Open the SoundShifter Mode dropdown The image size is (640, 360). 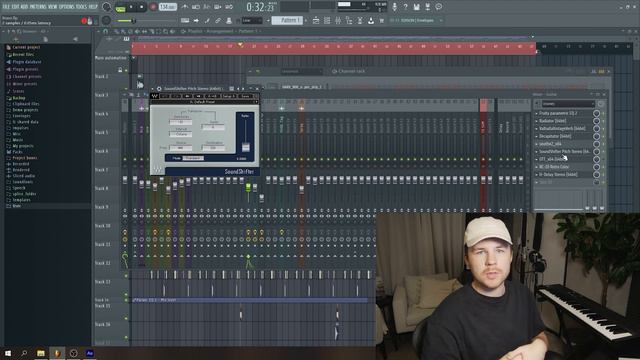pos(193,158)
